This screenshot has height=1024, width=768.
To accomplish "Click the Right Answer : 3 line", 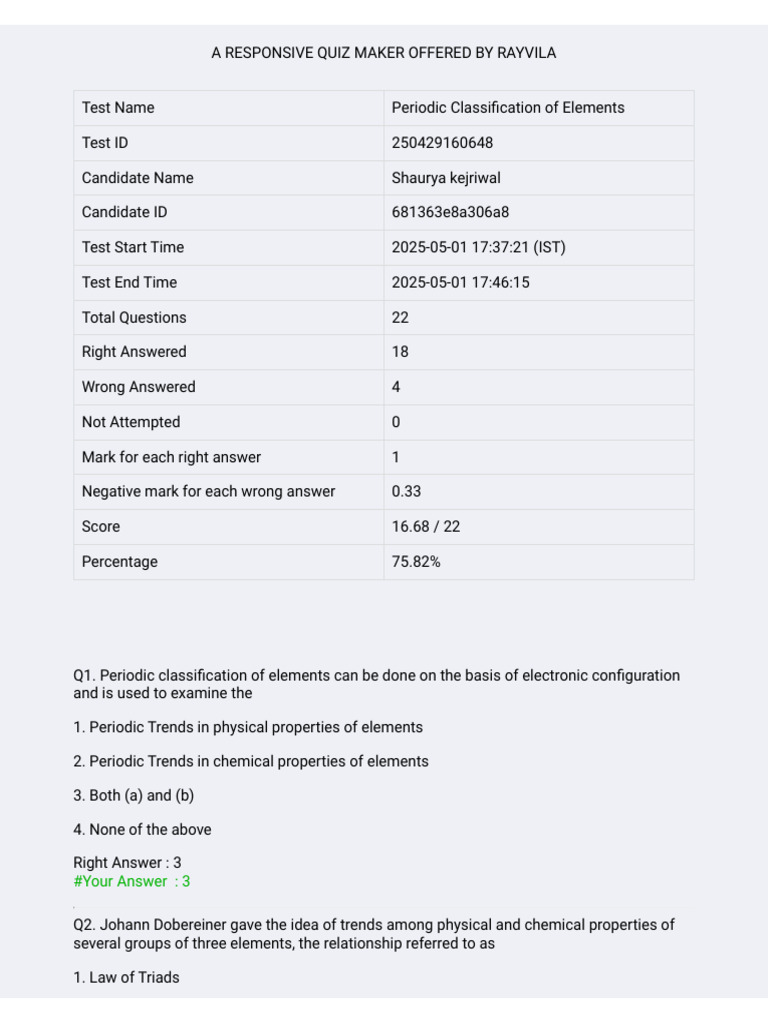I will (x=127, y=863).
